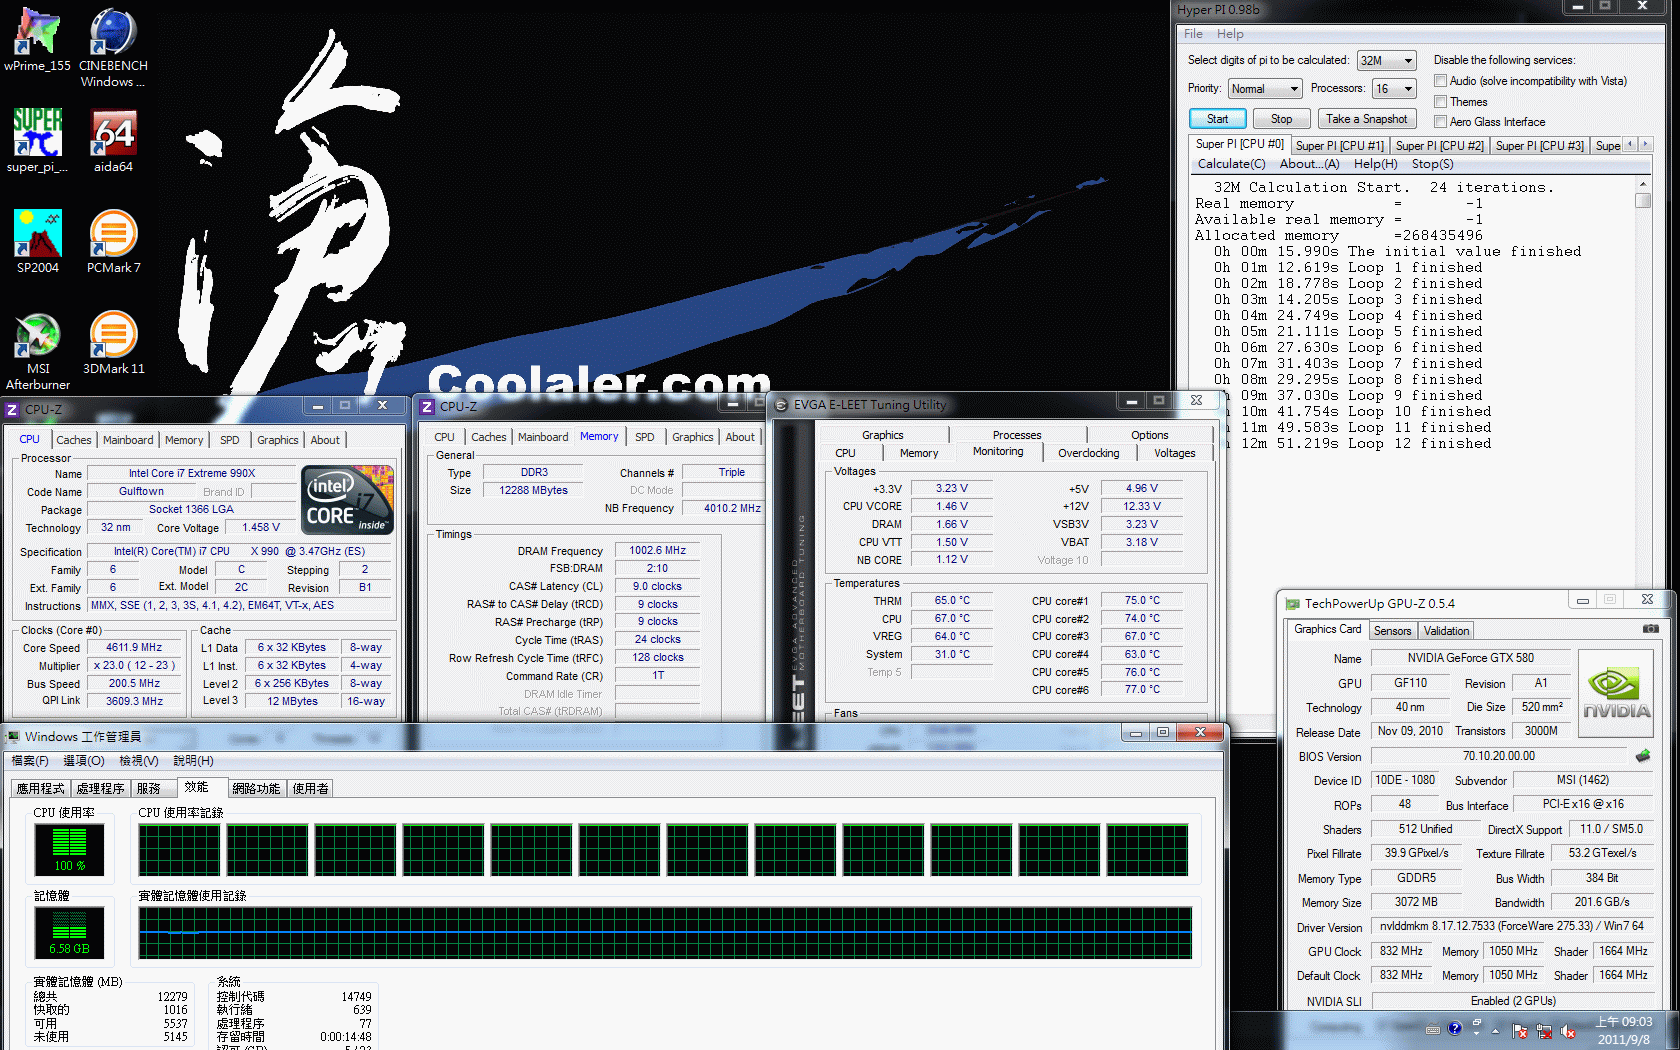This screenshot has width=1680, height=1050.
Task: Click Stop button in Hyper PI
Action: click(1281, 119)
